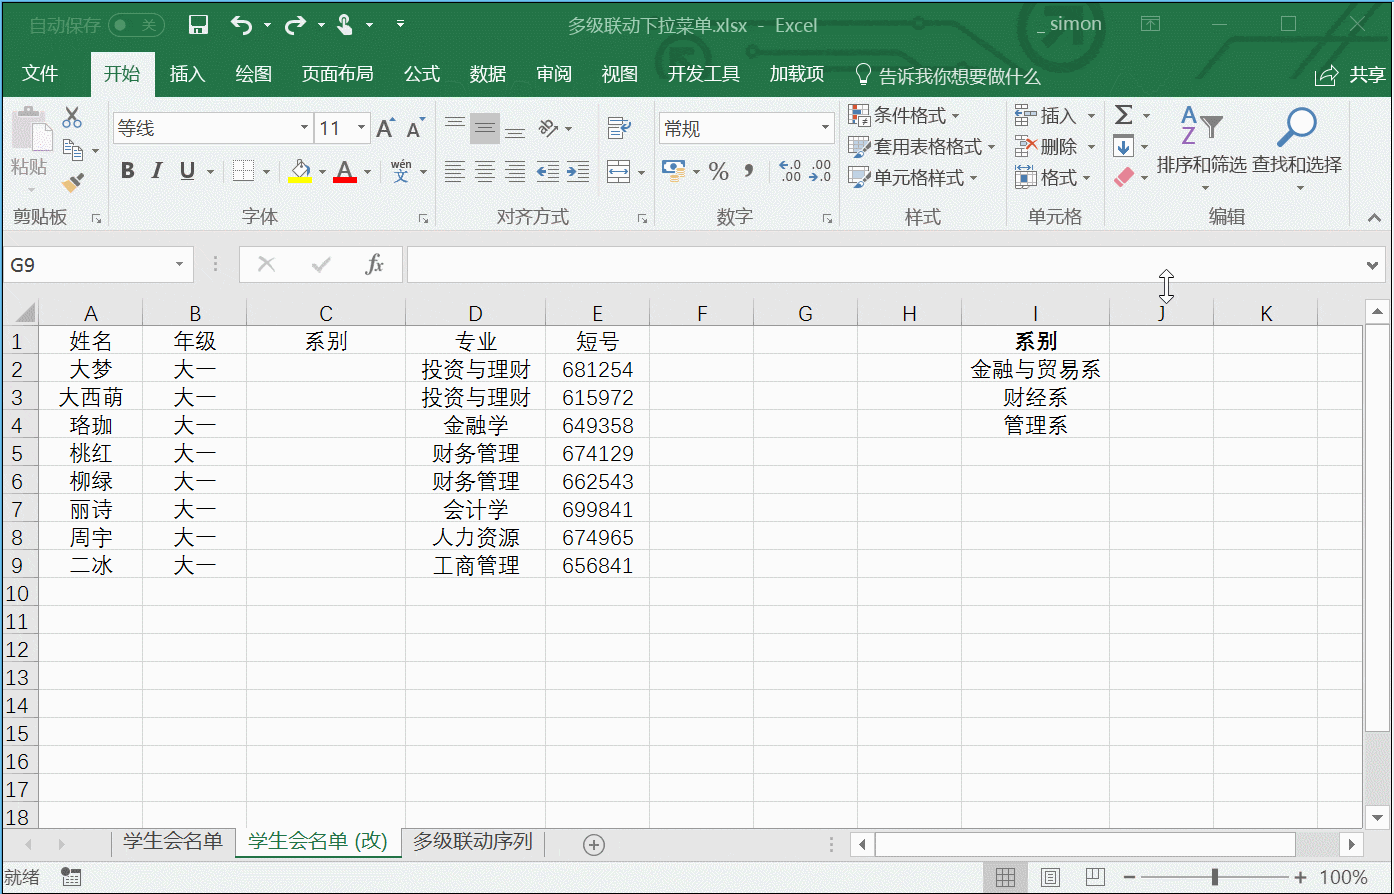This screenshot has height=894, width=1394.
Task: Open the Name Box dropdown arrow
Action: 180,264
